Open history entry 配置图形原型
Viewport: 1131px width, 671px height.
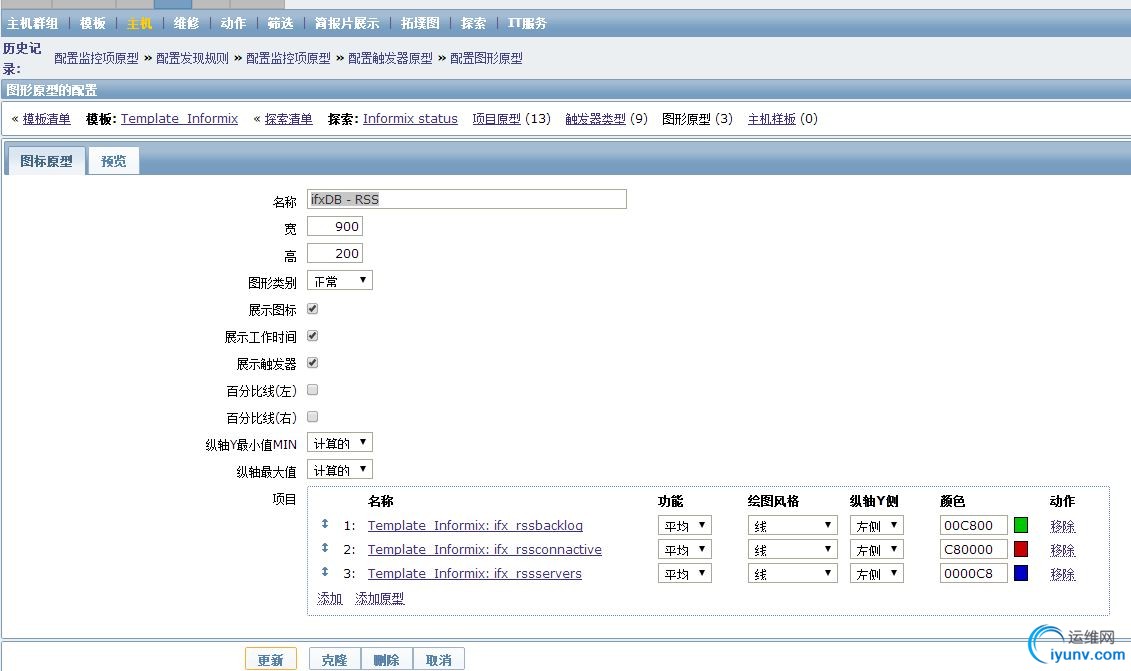point(486,58)
